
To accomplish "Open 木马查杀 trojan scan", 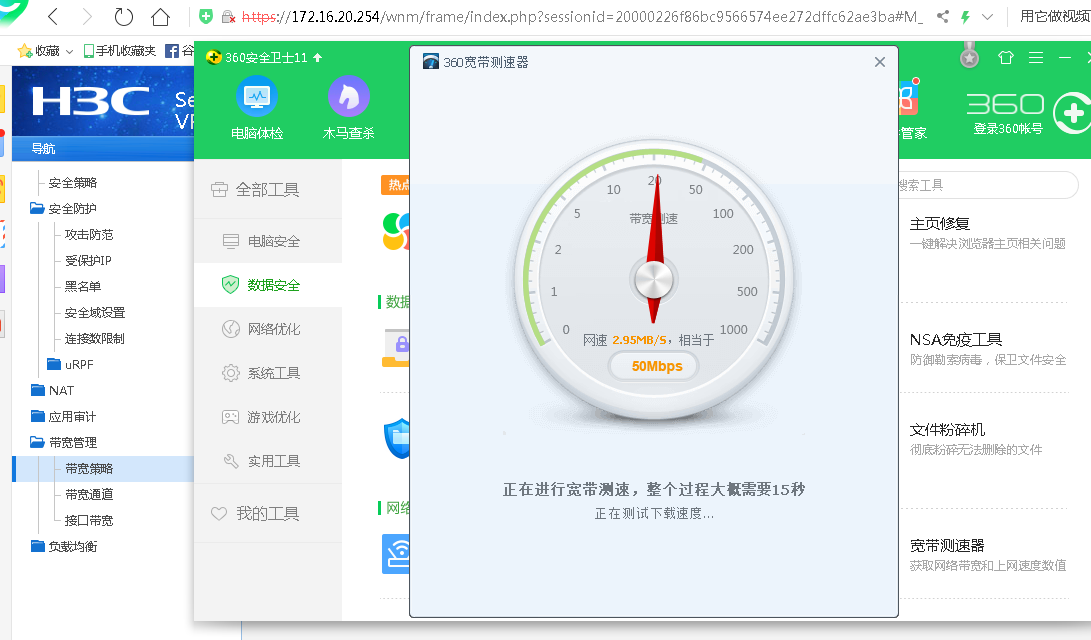I will click(349, 108).
